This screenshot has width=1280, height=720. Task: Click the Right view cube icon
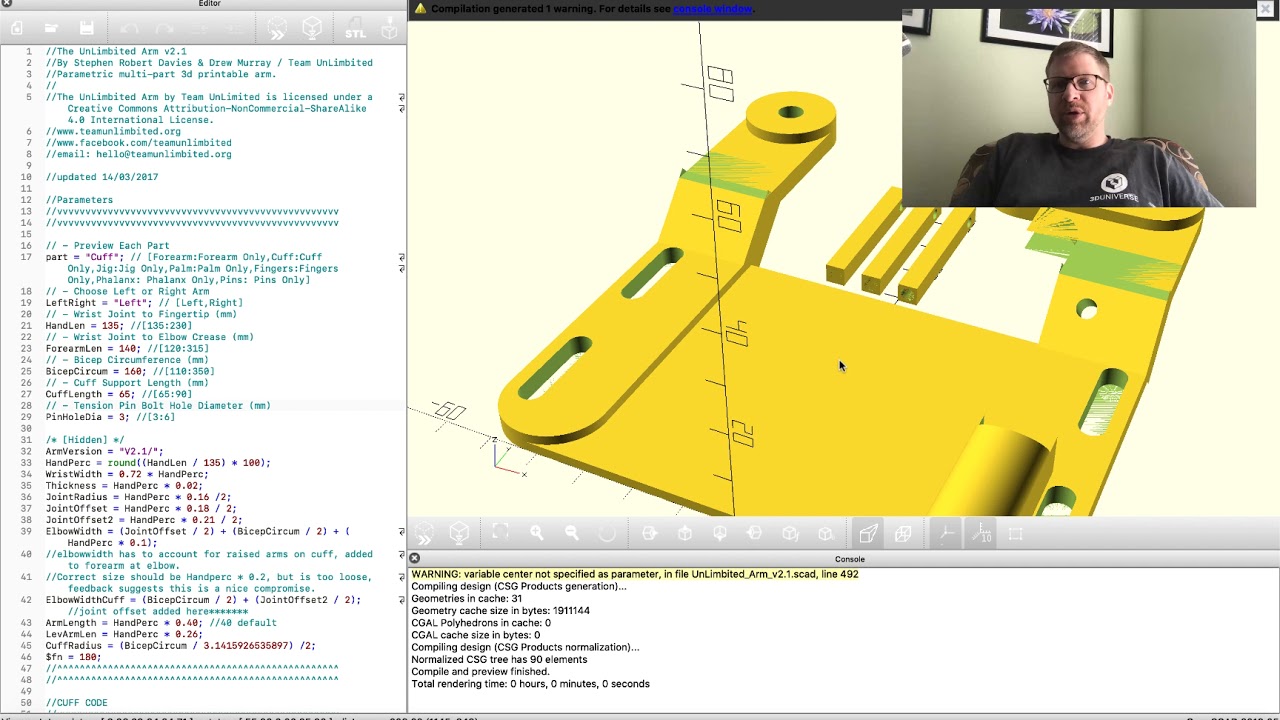649,534
